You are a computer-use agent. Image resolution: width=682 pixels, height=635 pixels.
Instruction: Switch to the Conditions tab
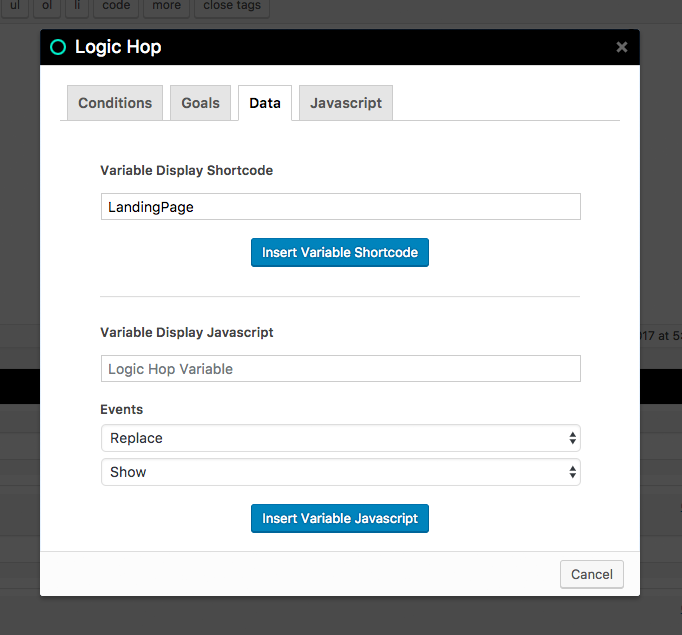coord(115,103)
